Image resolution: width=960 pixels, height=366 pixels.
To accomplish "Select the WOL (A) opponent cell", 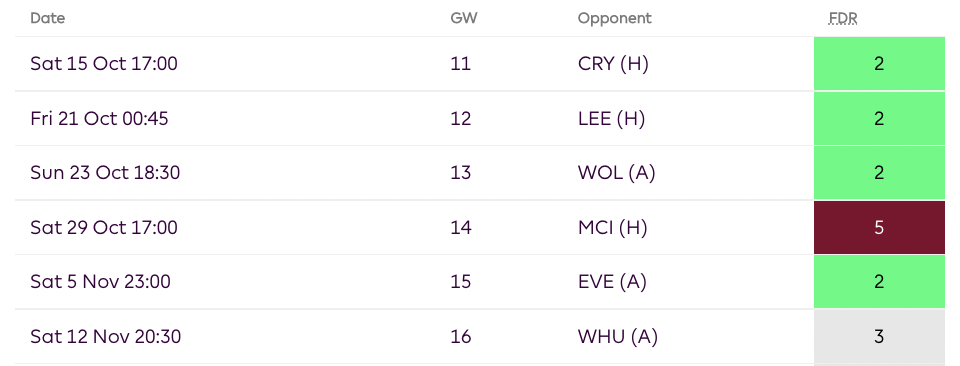I will 616,173.
